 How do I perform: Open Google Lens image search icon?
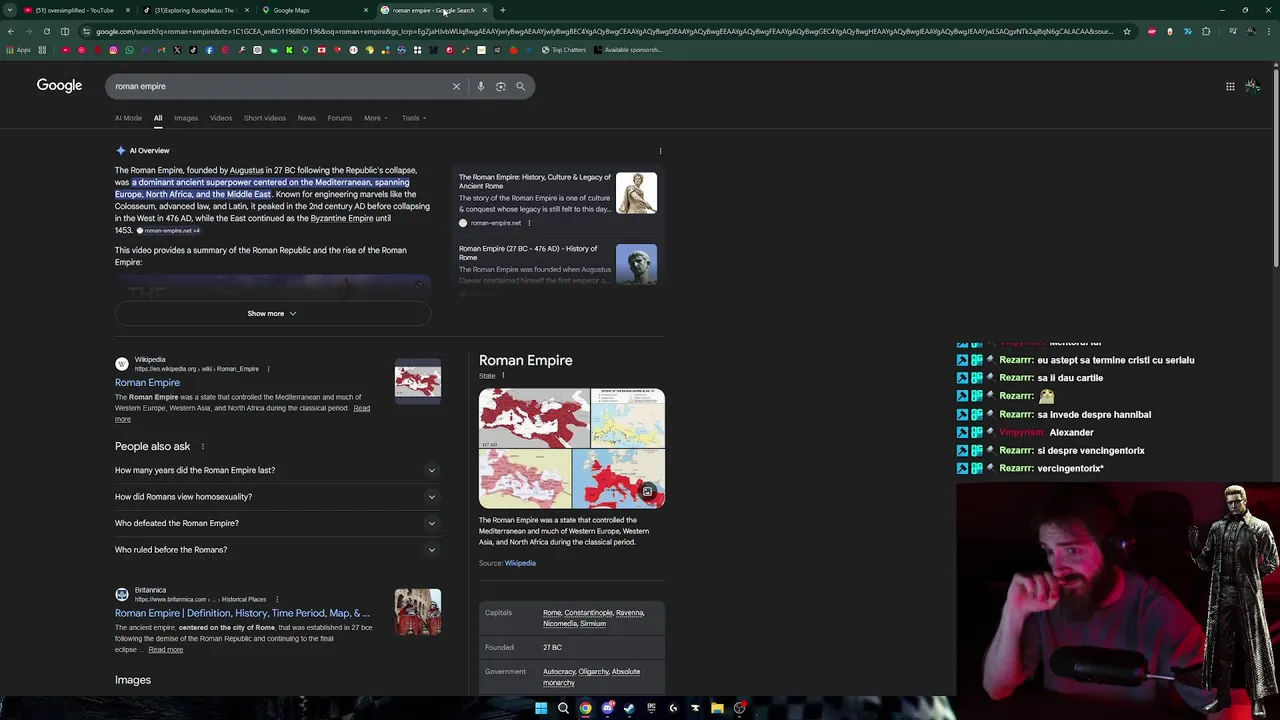[x=501, y=86]
